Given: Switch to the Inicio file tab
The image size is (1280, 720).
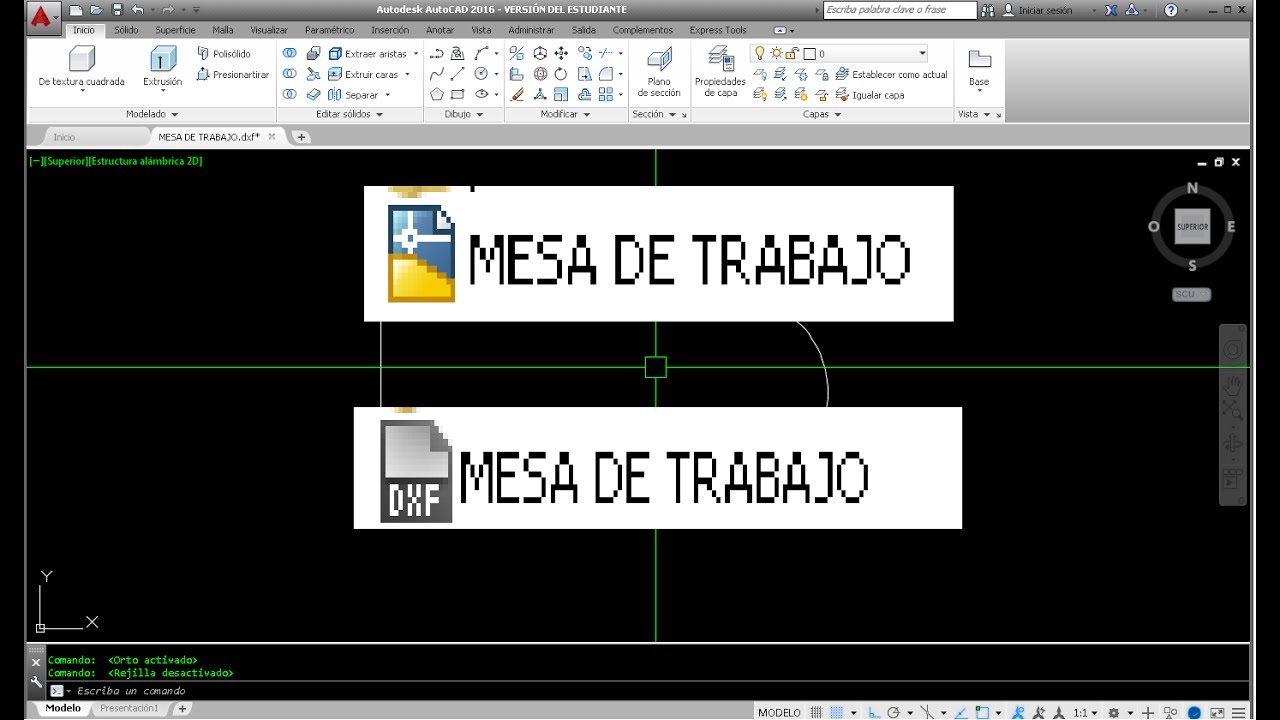Looking at the screenshot, I should pos(64,136).
